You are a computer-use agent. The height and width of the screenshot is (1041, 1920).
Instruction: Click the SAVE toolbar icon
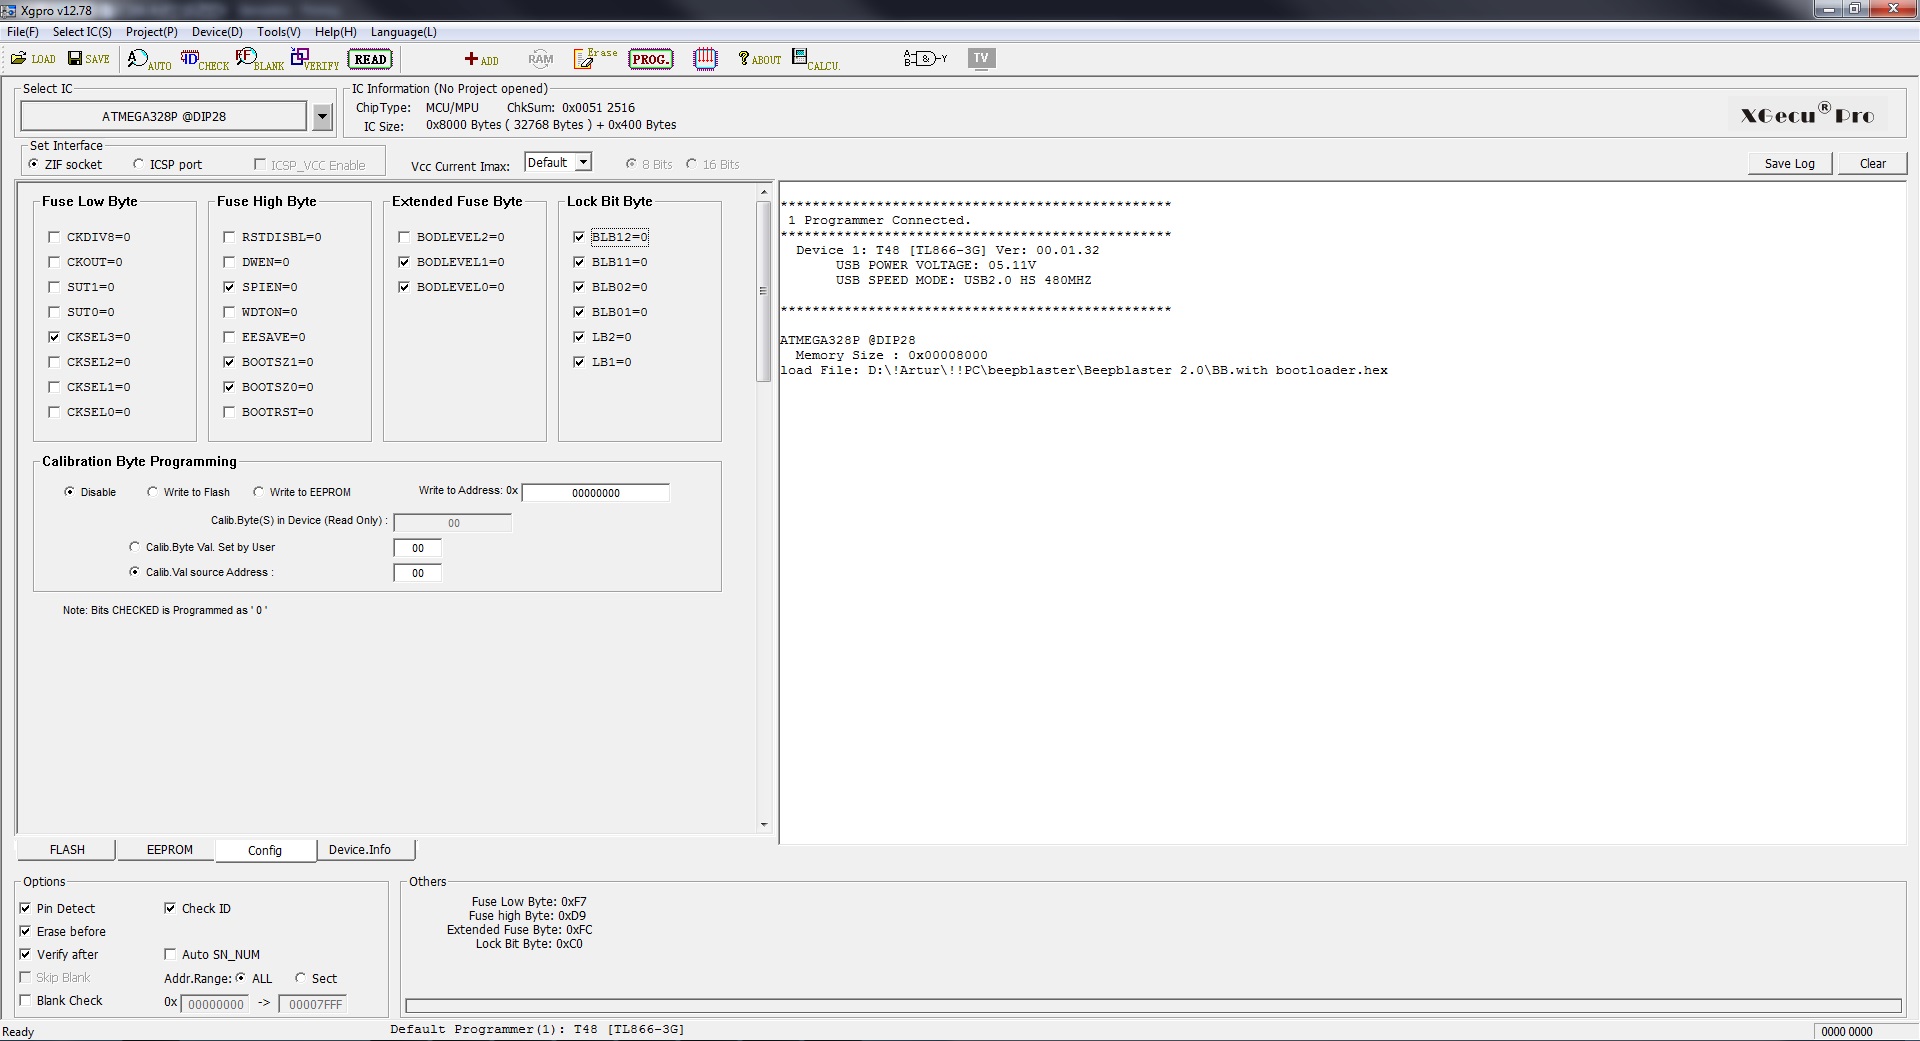pyautogui.click(x=89, y=59)
